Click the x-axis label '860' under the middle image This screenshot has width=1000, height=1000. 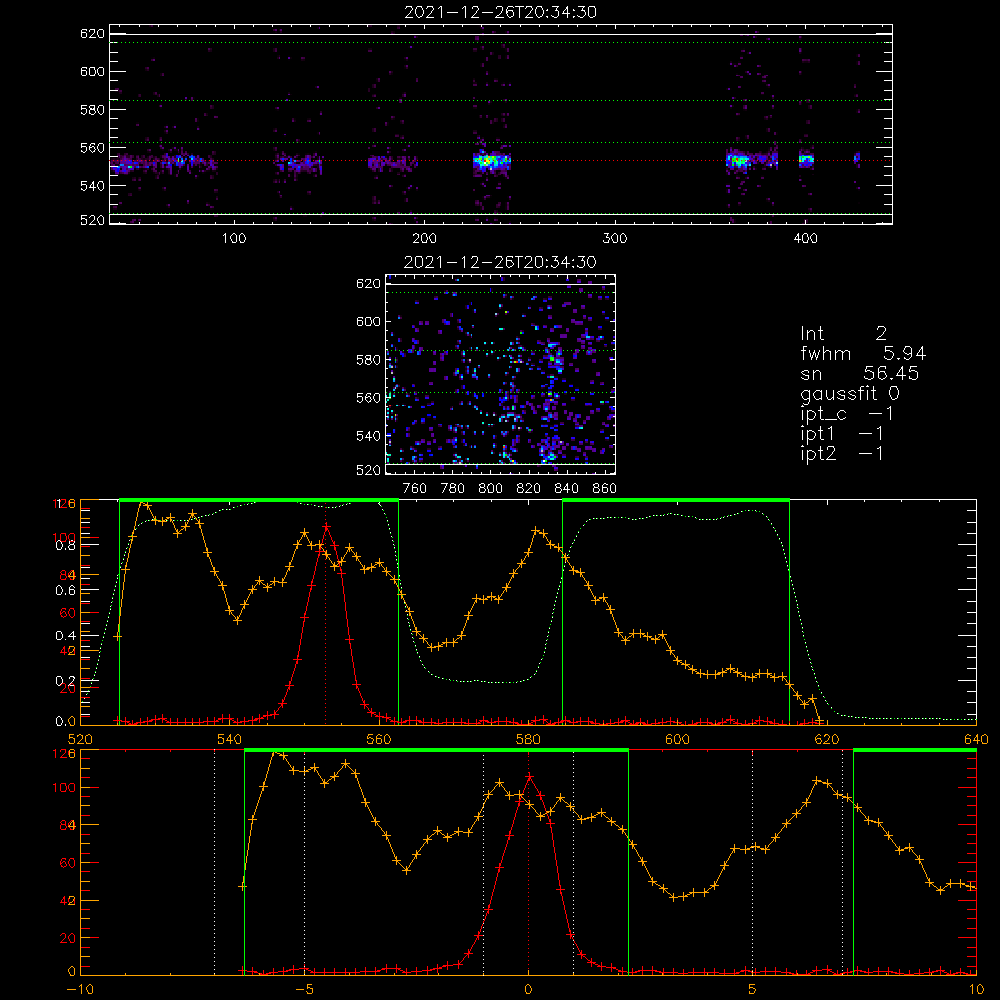(x=605, y=489)
